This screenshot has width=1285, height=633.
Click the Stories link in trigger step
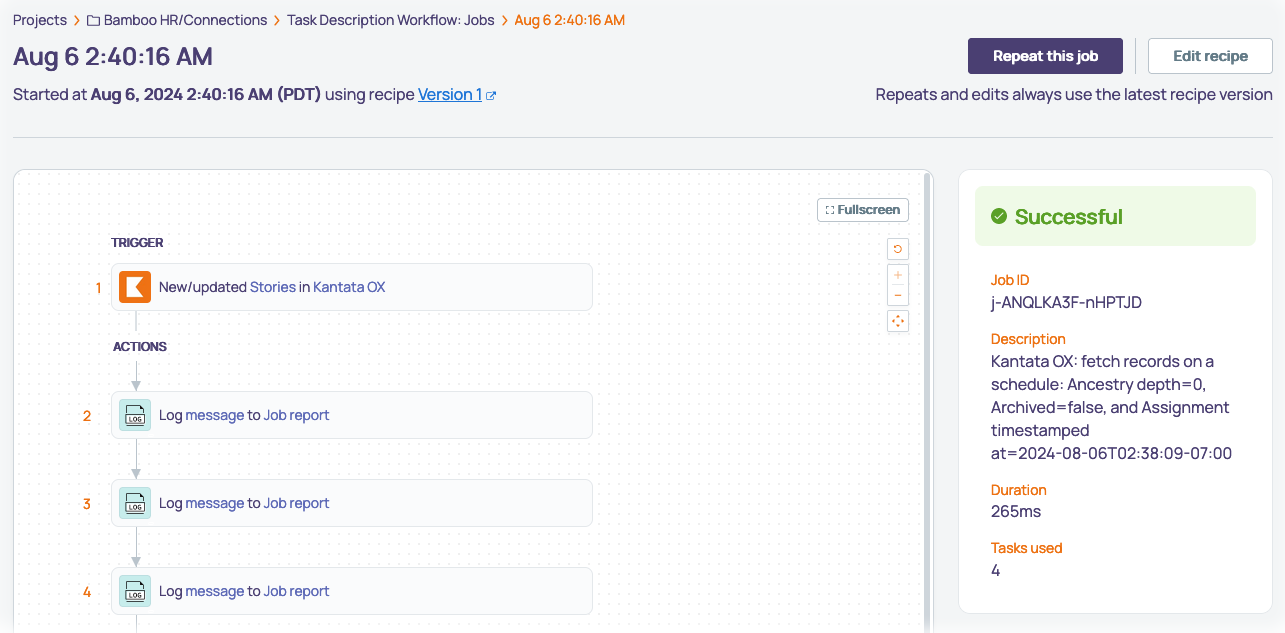273,287
